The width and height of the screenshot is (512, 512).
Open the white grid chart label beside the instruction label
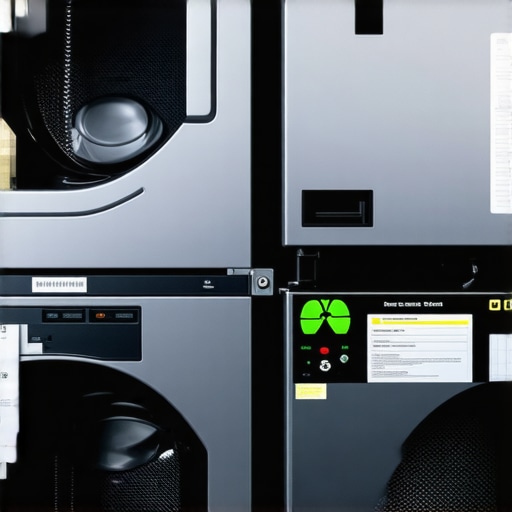pyautogui.click(x=500, y=358)
